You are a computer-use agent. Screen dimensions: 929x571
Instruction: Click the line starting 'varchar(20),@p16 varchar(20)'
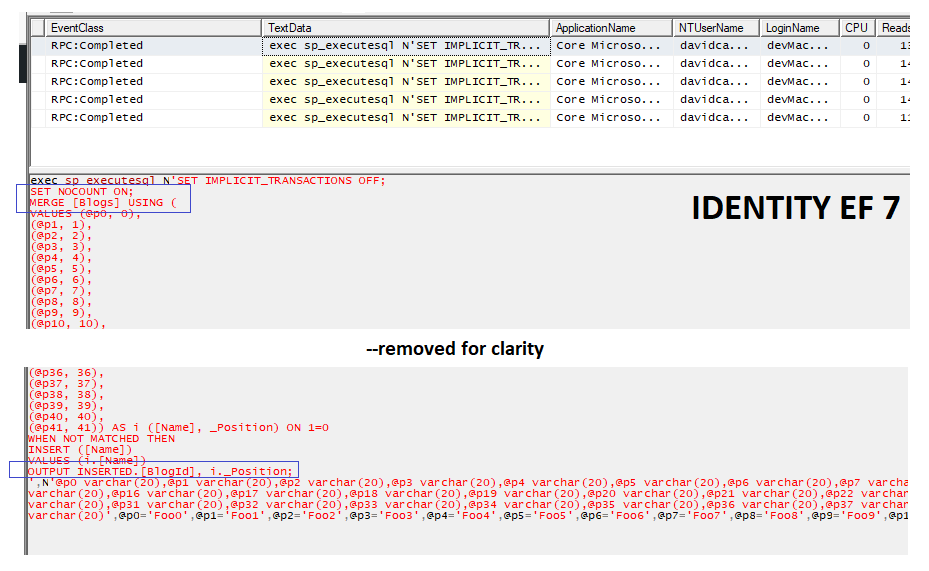(468, 493)
